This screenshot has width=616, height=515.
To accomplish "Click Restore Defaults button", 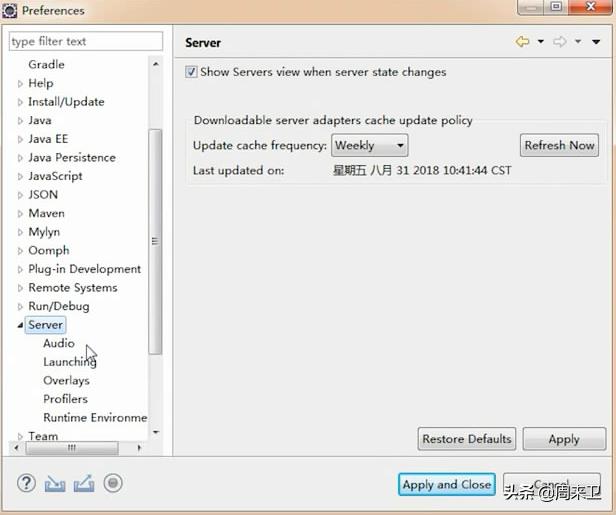I will tap(466, 439).
